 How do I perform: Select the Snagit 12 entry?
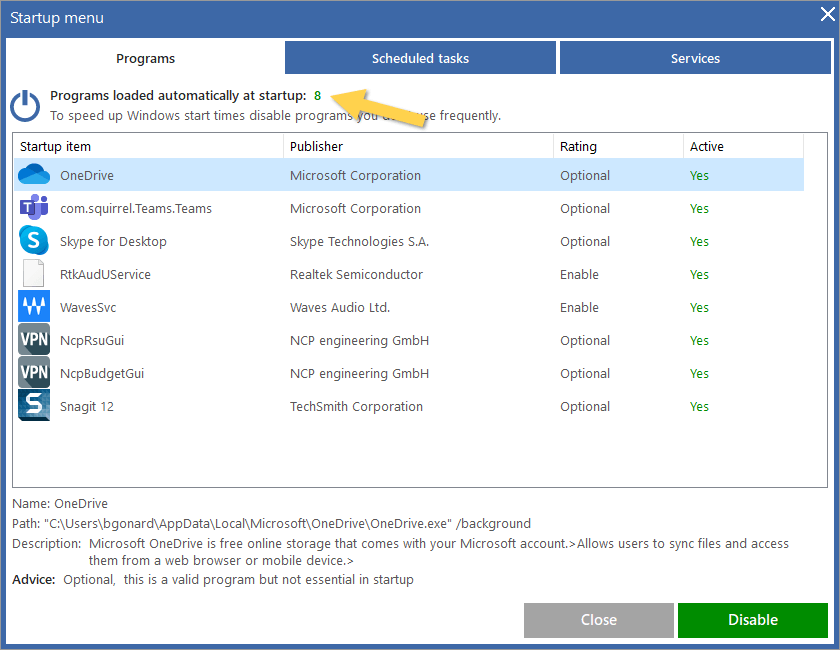[x=87, y=407]
